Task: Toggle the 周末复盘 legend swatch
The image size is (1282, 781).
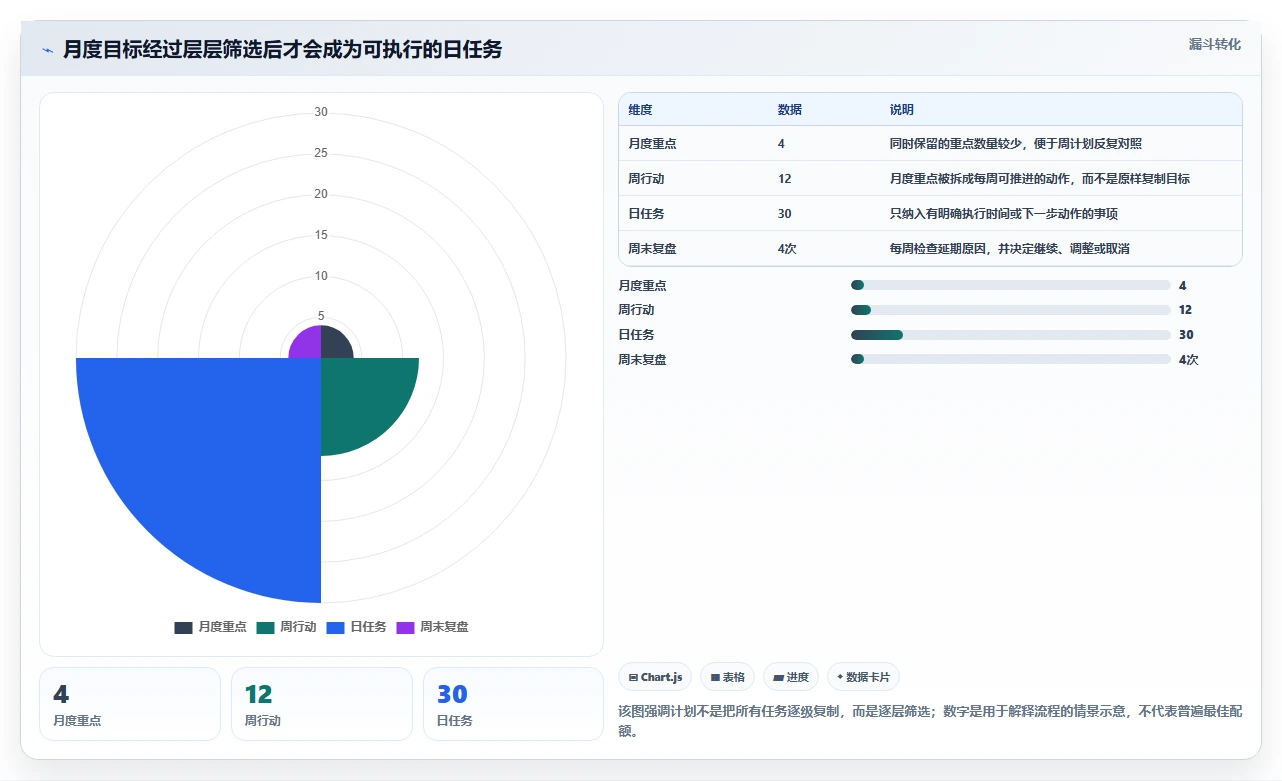Action: pyautogui.click(x=405, y=627)
